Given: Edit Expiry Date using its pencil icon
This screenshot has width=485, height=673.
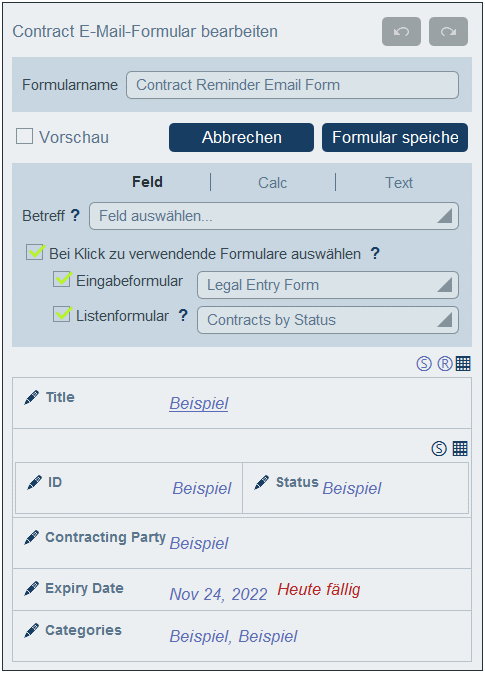Looking at the screenshot, I should coord(32,588).
